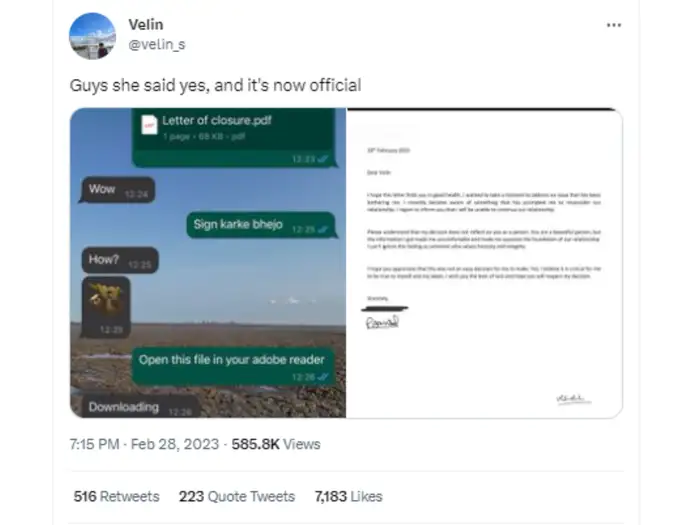700x525 pixels.
Task: Open the @velin_s handle link
Action: coord(157,44)
